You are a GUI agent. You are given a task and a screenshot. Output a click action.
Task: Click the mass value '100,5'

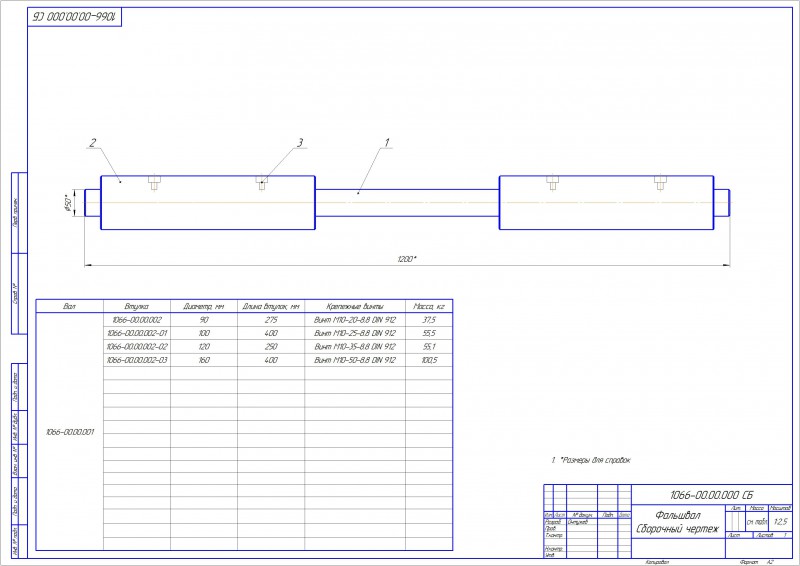point(429,360)
